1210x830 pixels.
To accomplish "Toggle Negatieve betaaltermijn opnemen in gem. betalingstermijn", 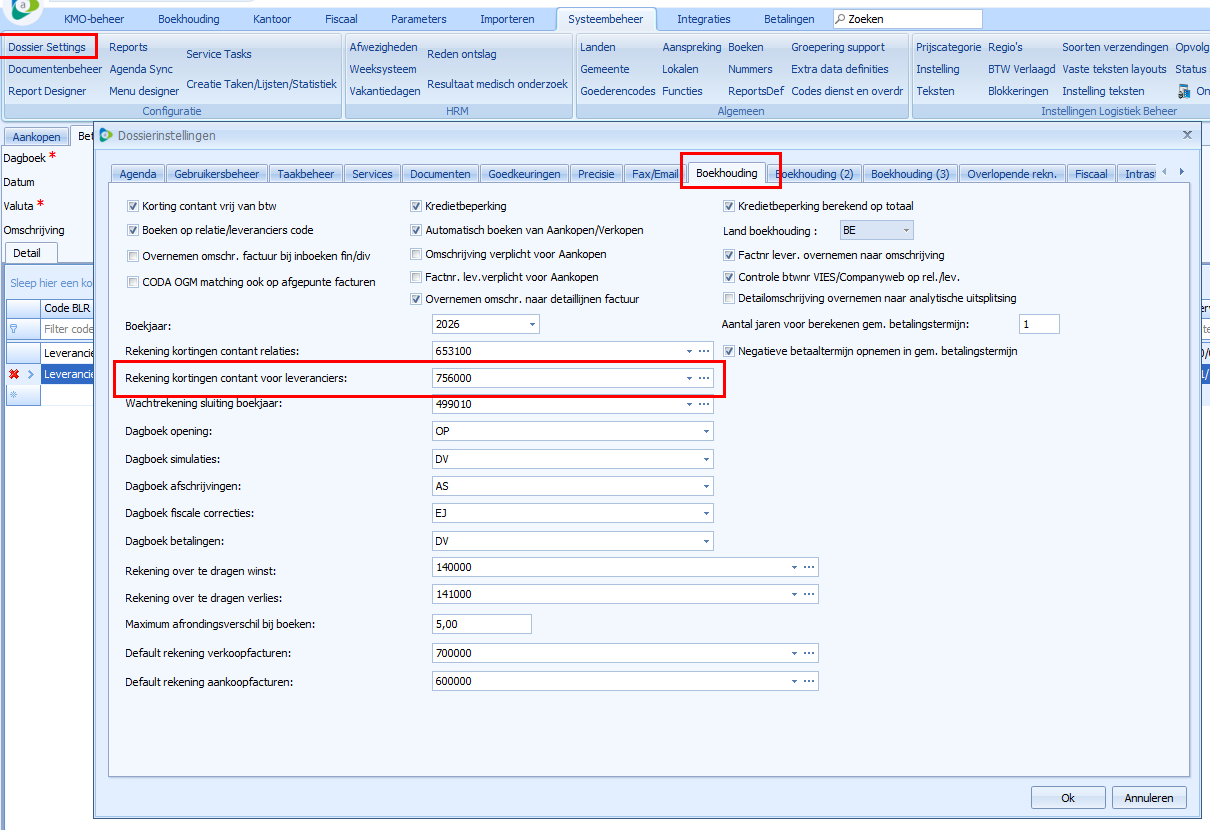I will (x=729, y=351).
